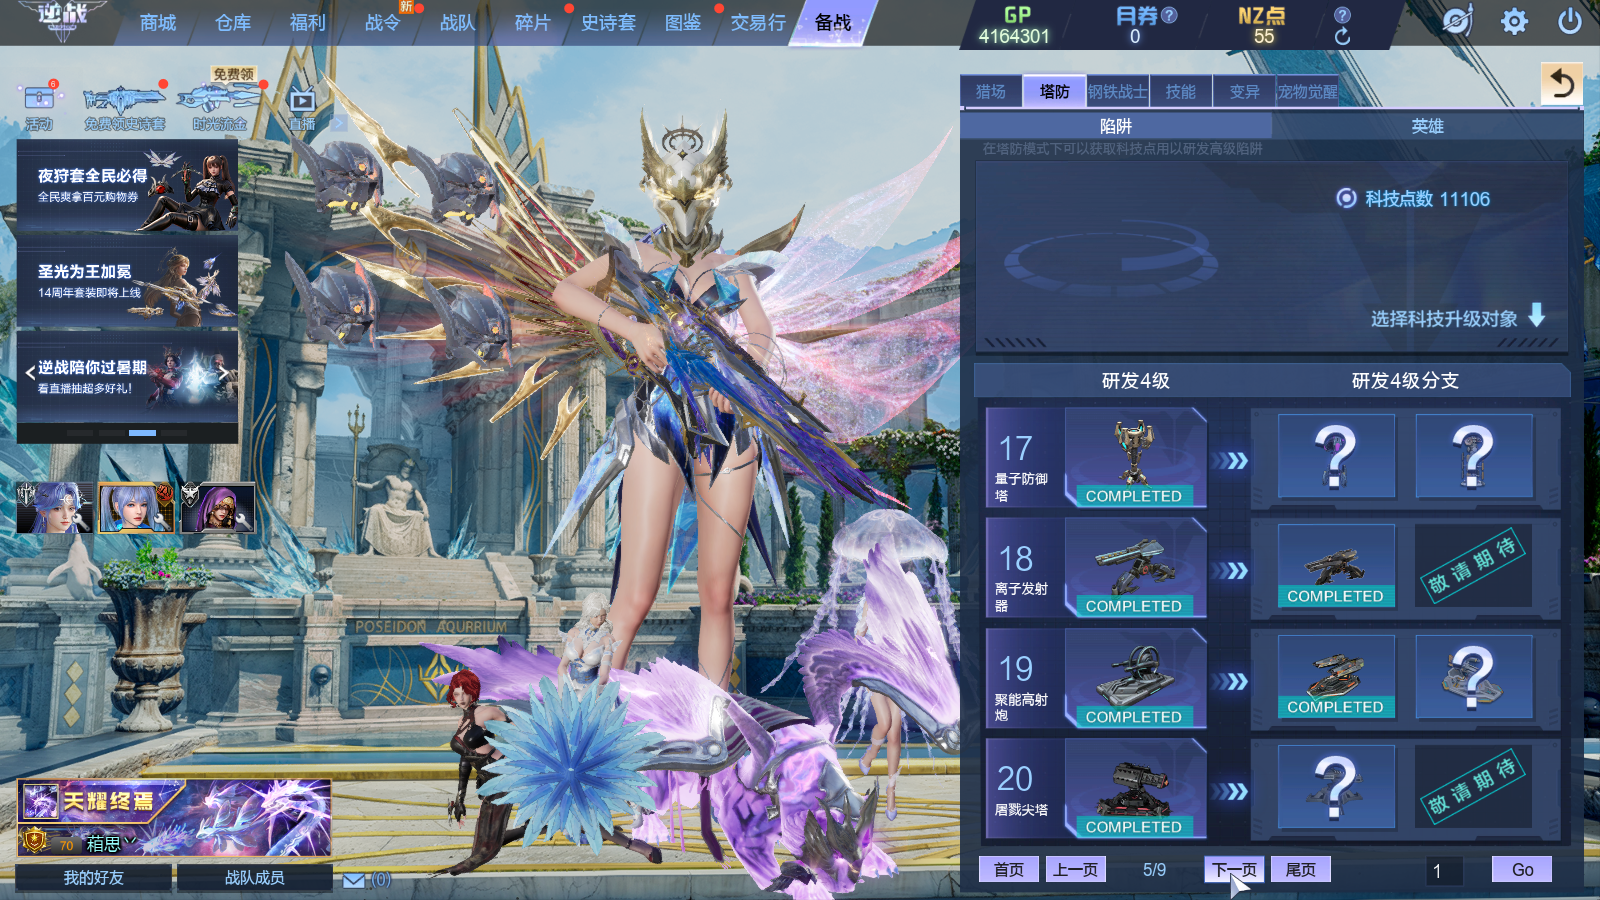Select trap 18 离子发射器
The image size is (1600, 900).
pos(1096,568)
